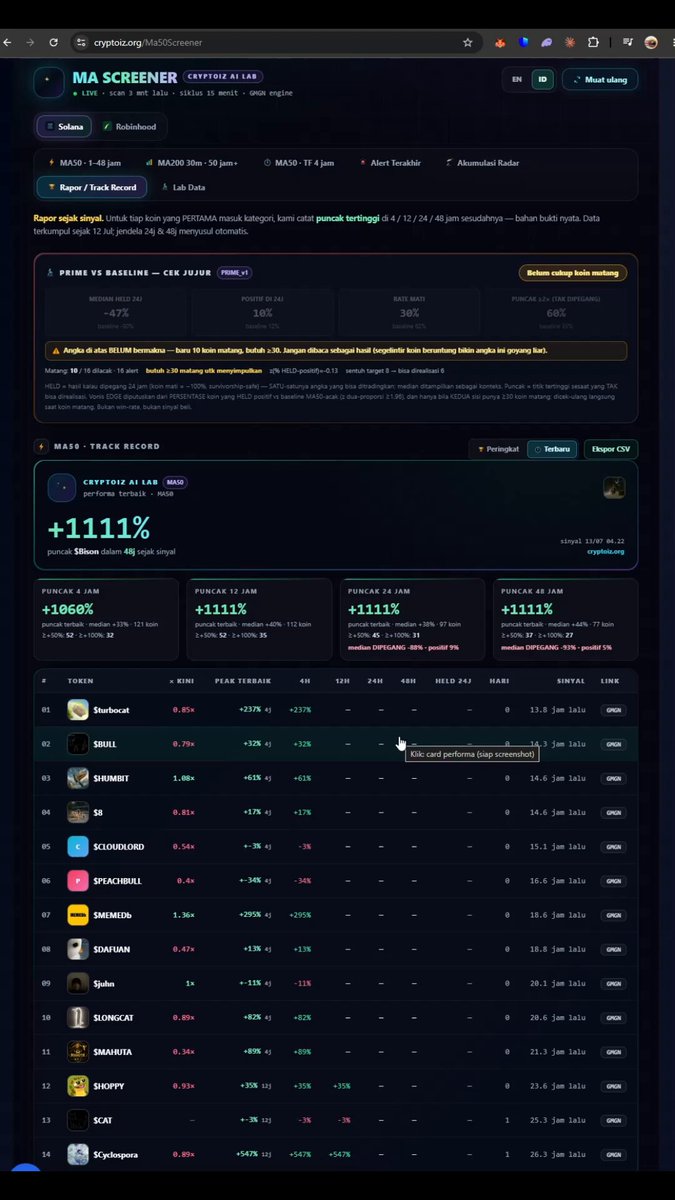Sort track record by Peringkat

(x=496, y=449)
